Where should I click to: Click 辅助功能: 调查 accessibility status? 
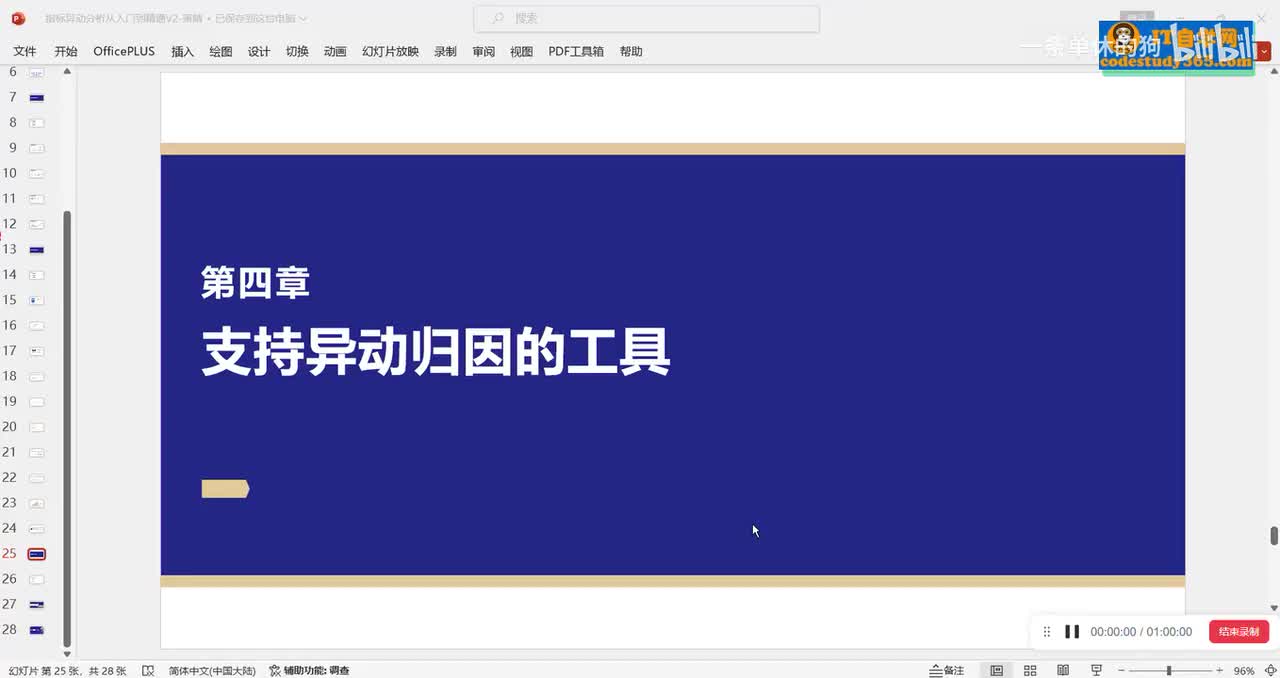309,670
